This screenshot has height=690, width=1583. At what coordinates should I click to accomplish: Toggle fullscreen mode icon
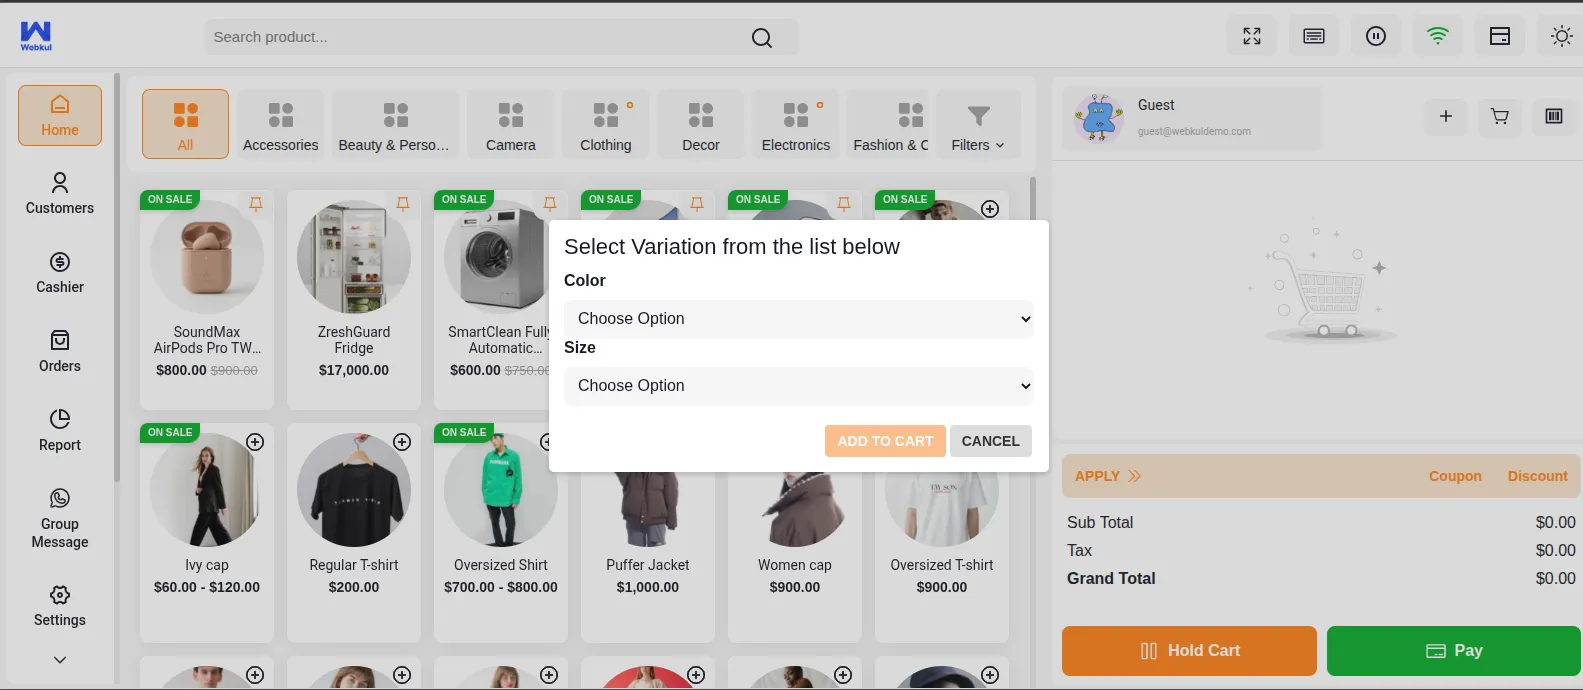click(1252, 36)
